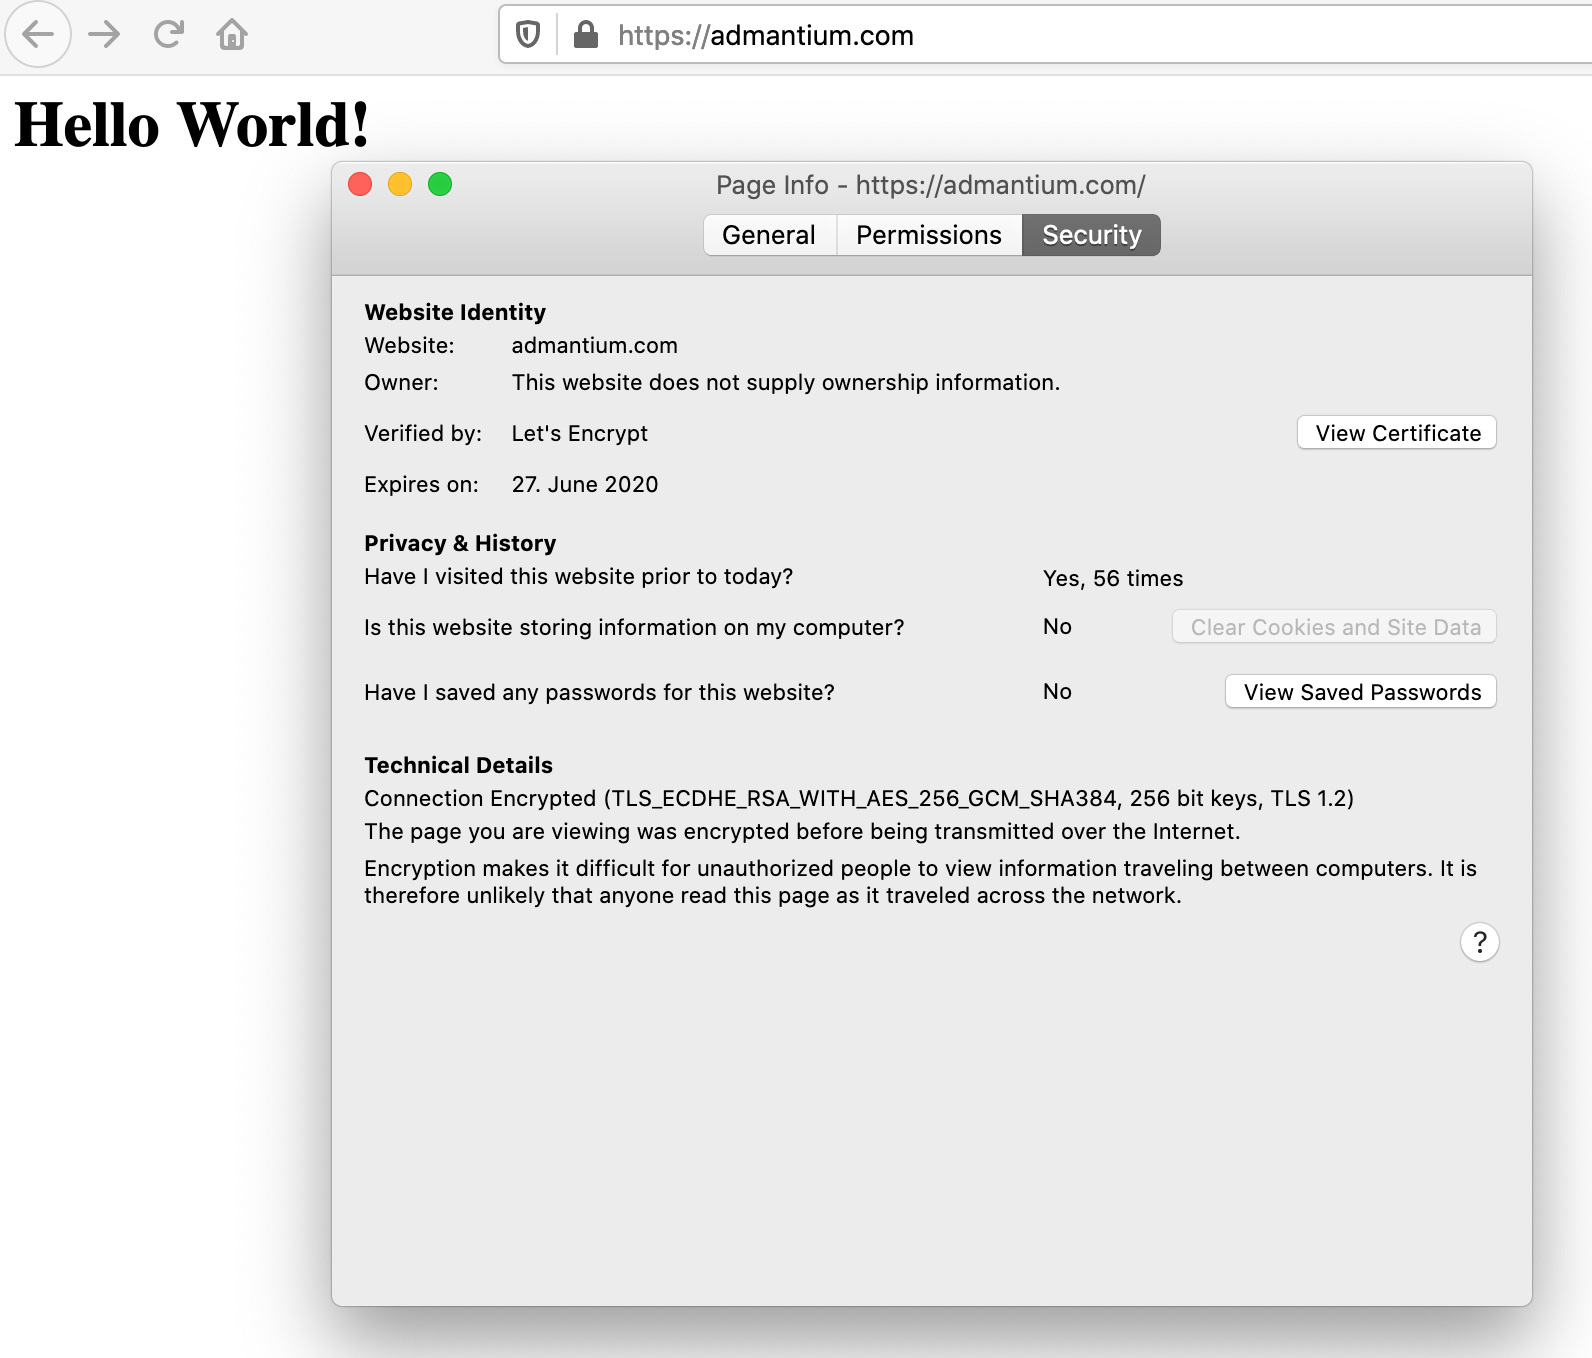This screenshot has width=1592, height=1358.
Task: Click the help question mark button
Action: pyautogui.click(x=1480, y=942)
